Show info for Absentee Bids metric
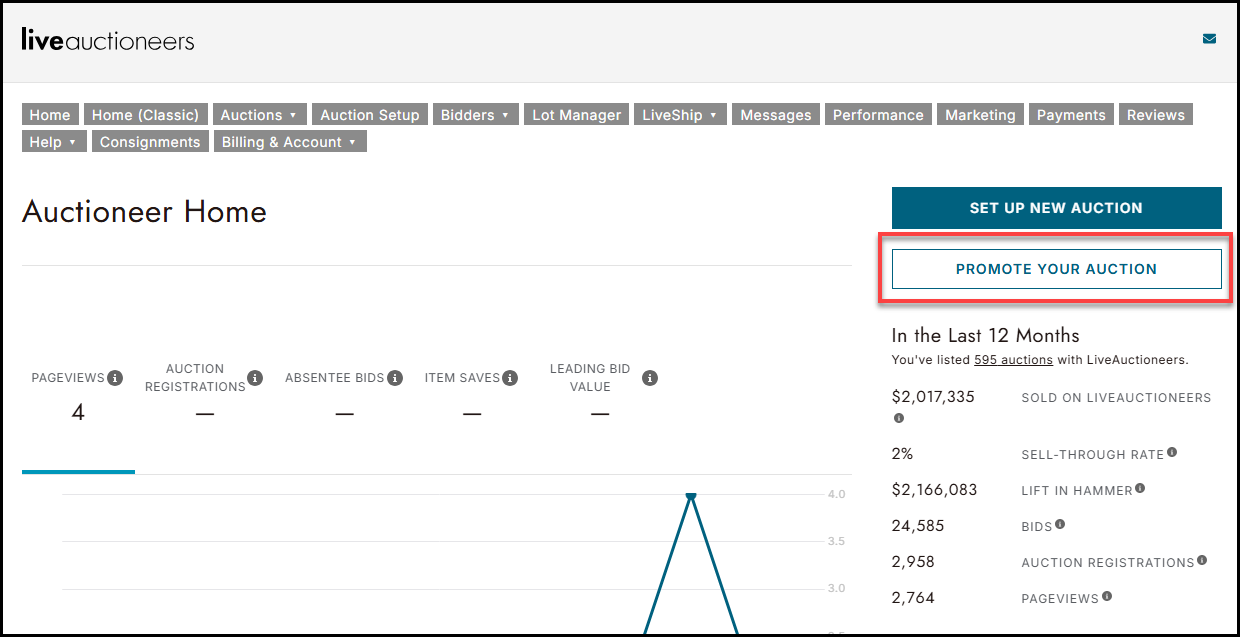This screenshot has height=637, width=1240. point(395,378)
